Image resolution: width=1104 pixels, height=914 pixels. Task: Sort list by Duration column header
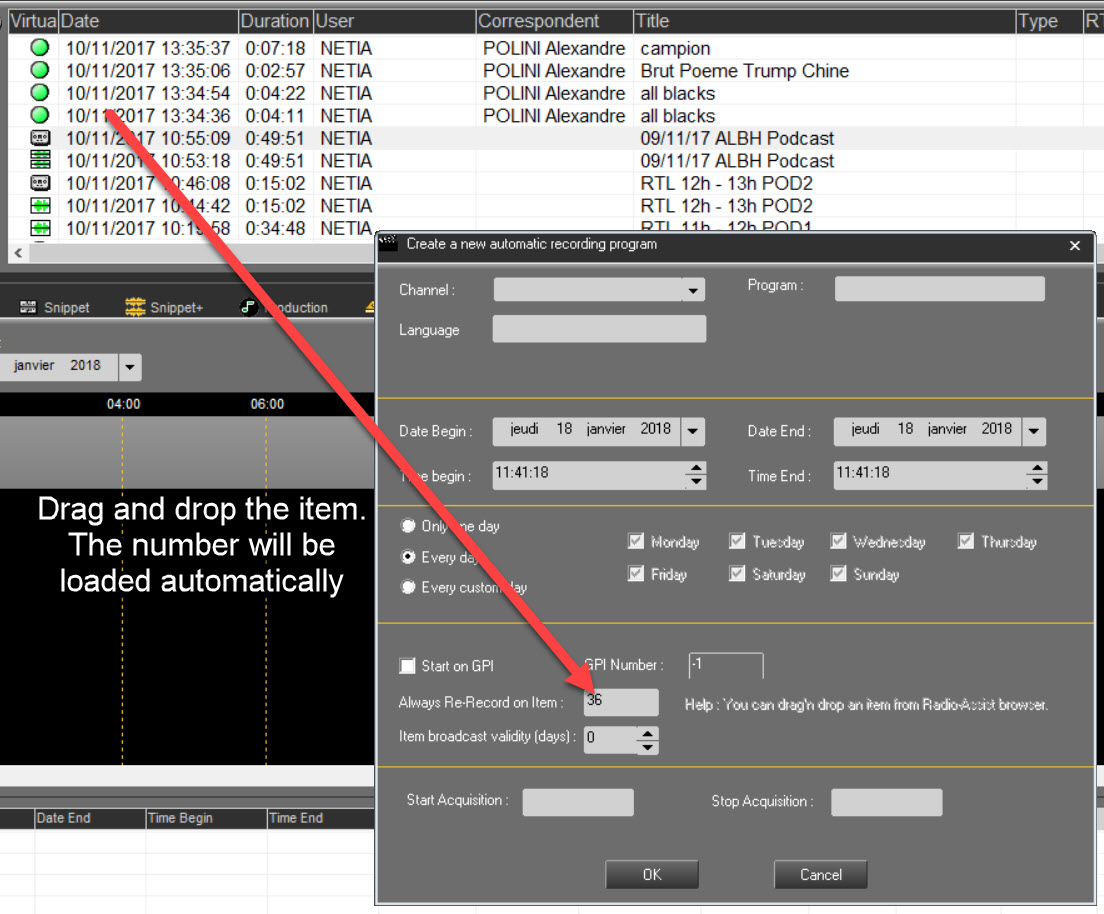(x=274, y=21)
